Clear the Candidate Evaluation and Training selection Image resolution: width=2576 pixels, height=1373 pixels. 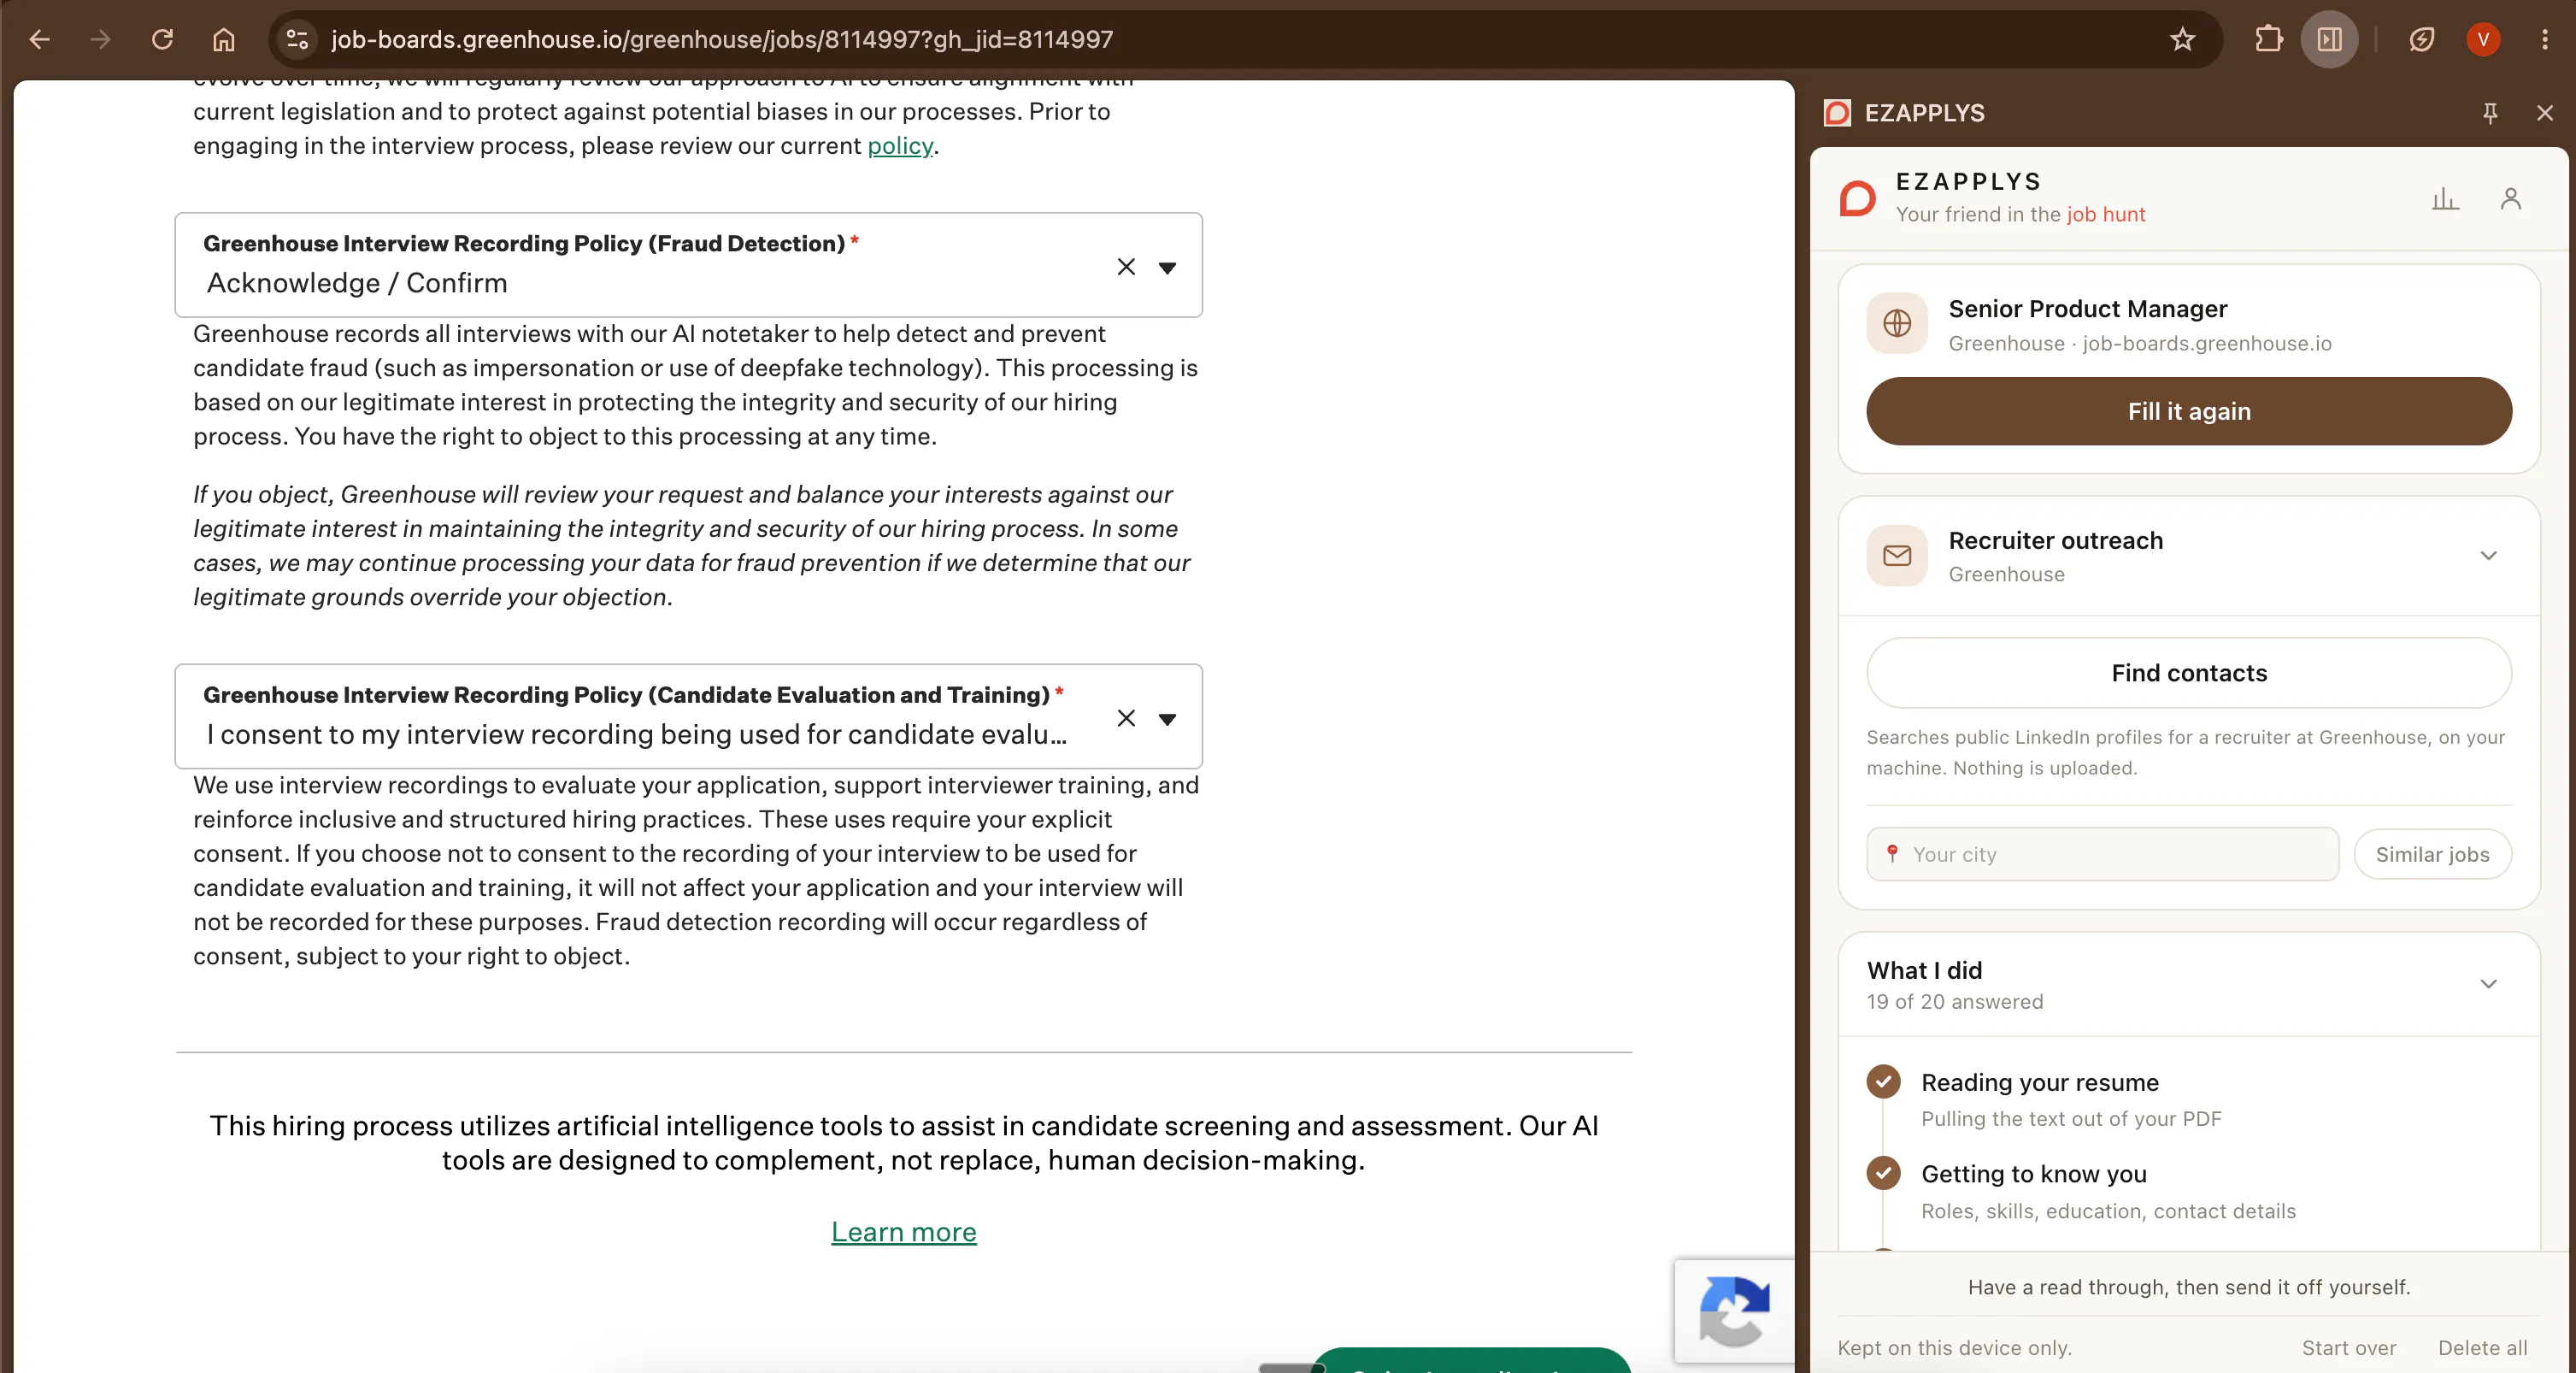[1126, 718]
